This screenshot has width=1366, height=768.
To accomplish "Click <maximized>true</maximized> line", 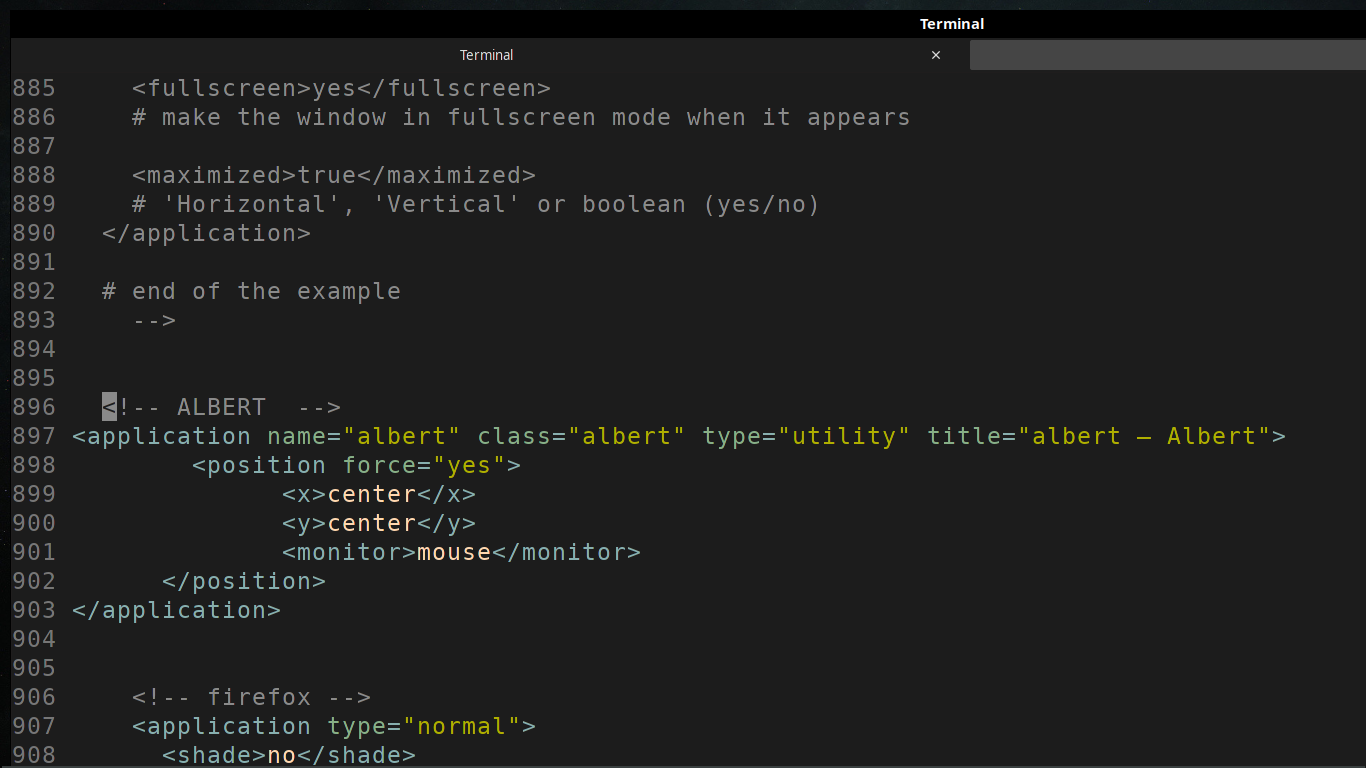I will pos(334,175).
